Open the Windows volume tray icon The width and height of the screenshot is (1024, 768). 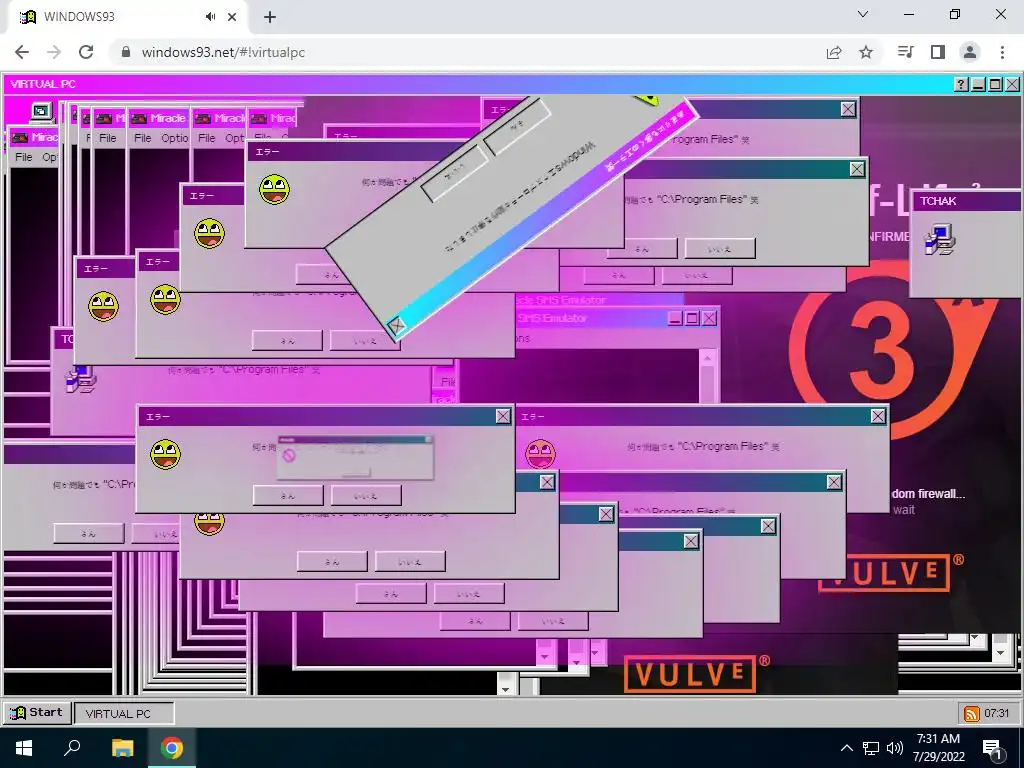(895, 748)
